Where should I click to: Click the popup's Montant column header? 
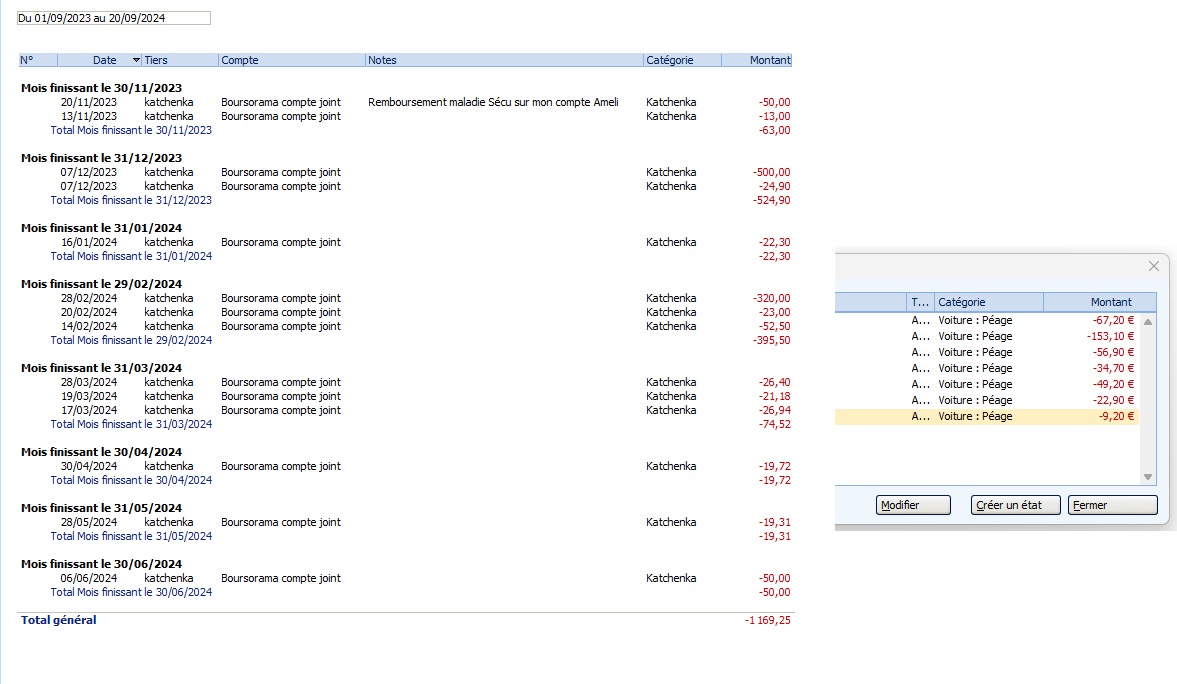click(1098, 302)
